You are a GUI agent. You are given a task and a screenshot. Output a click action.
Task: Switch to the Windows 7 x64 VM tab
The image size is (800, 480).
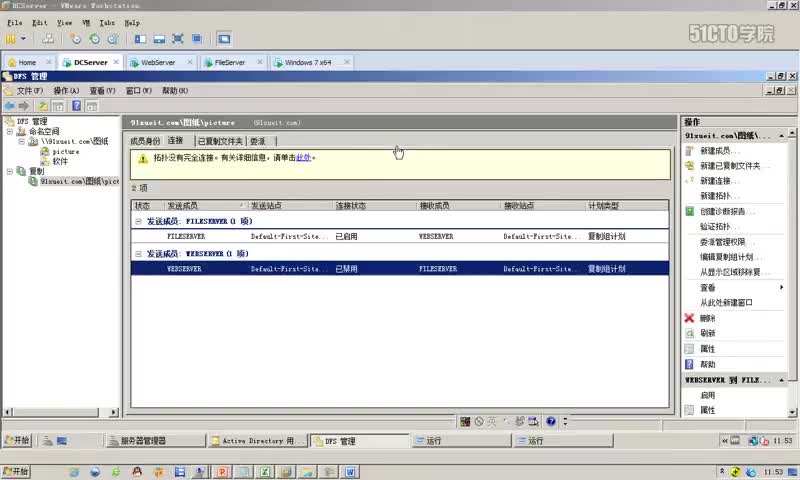click(308, 62)
